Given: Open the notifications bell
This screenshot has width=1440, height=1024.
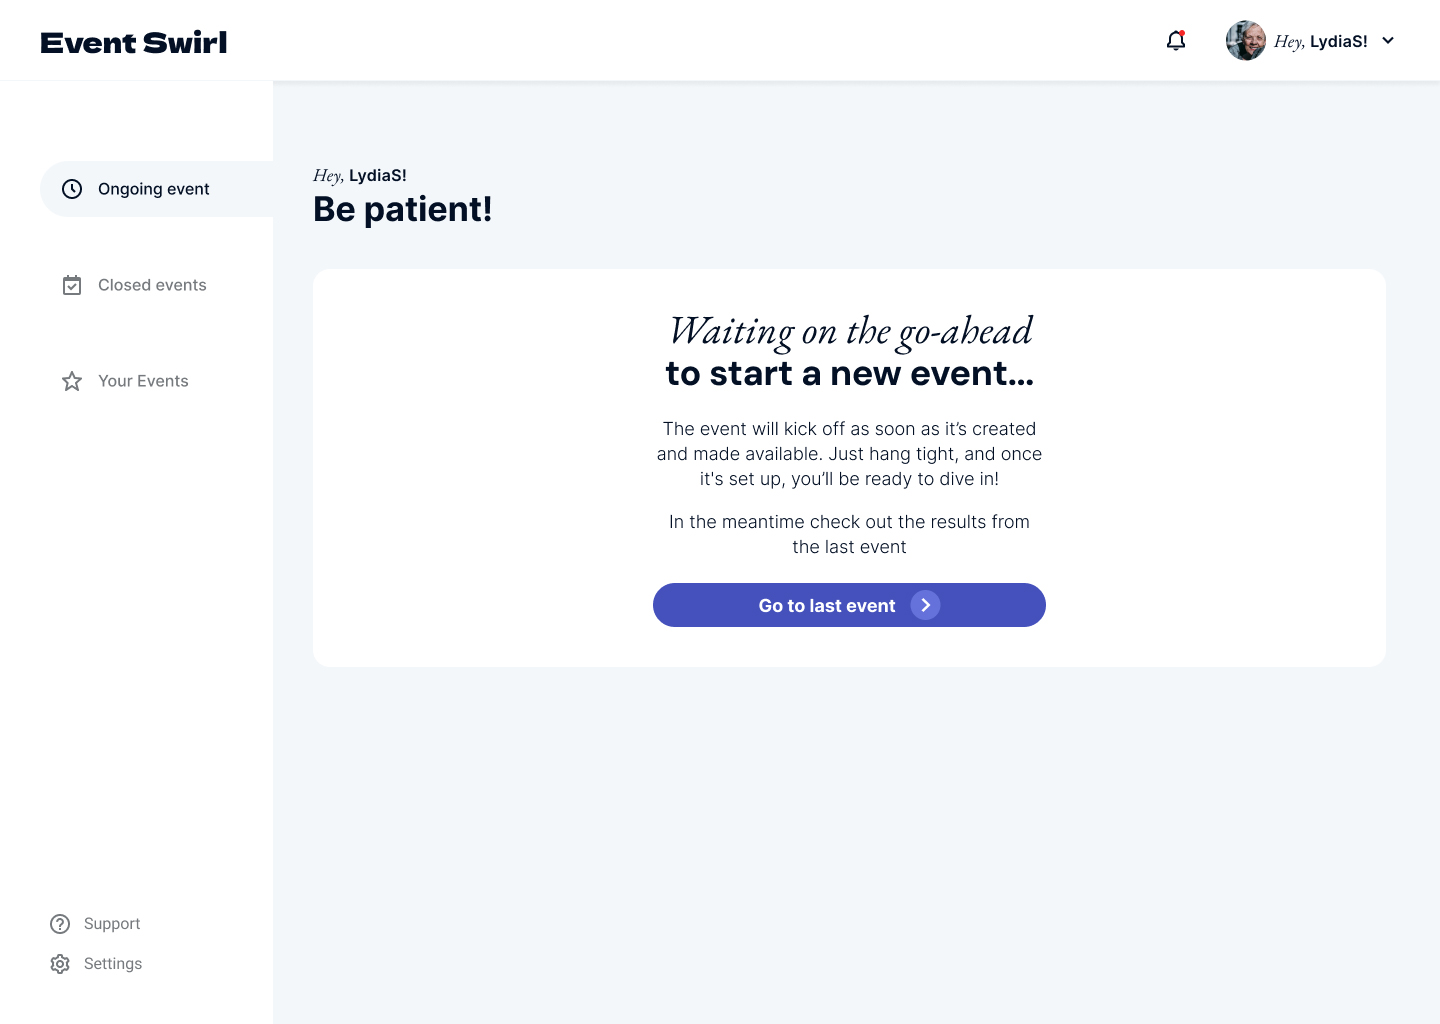Looking at the screenshot, I should 1176,41.
